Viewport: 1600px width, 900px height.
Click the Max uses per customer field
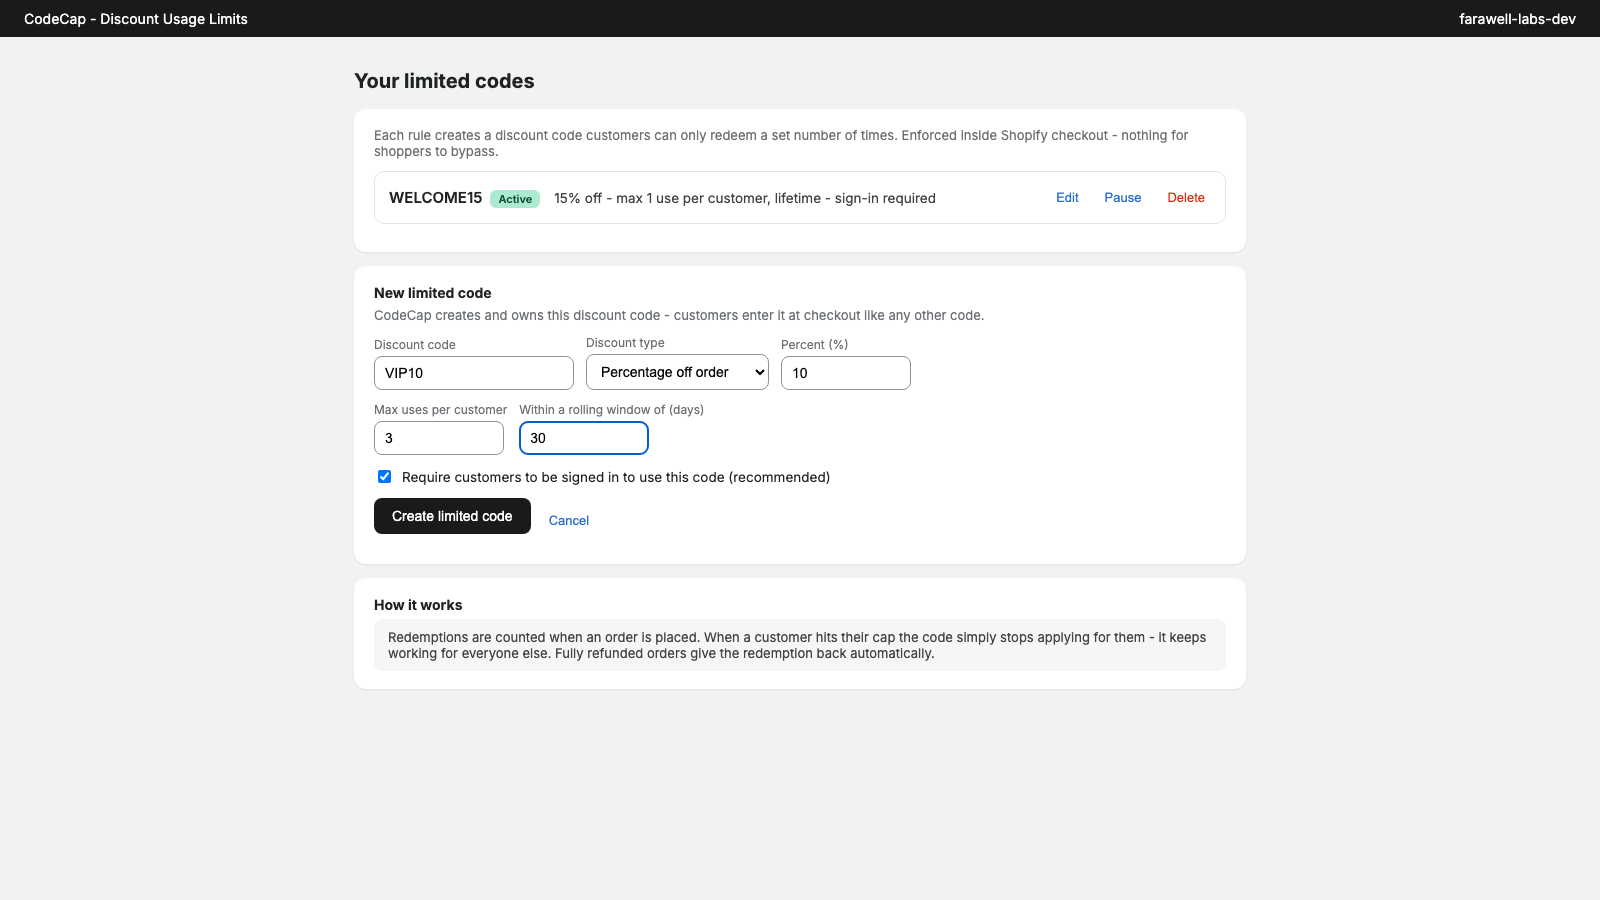[439, 438]
